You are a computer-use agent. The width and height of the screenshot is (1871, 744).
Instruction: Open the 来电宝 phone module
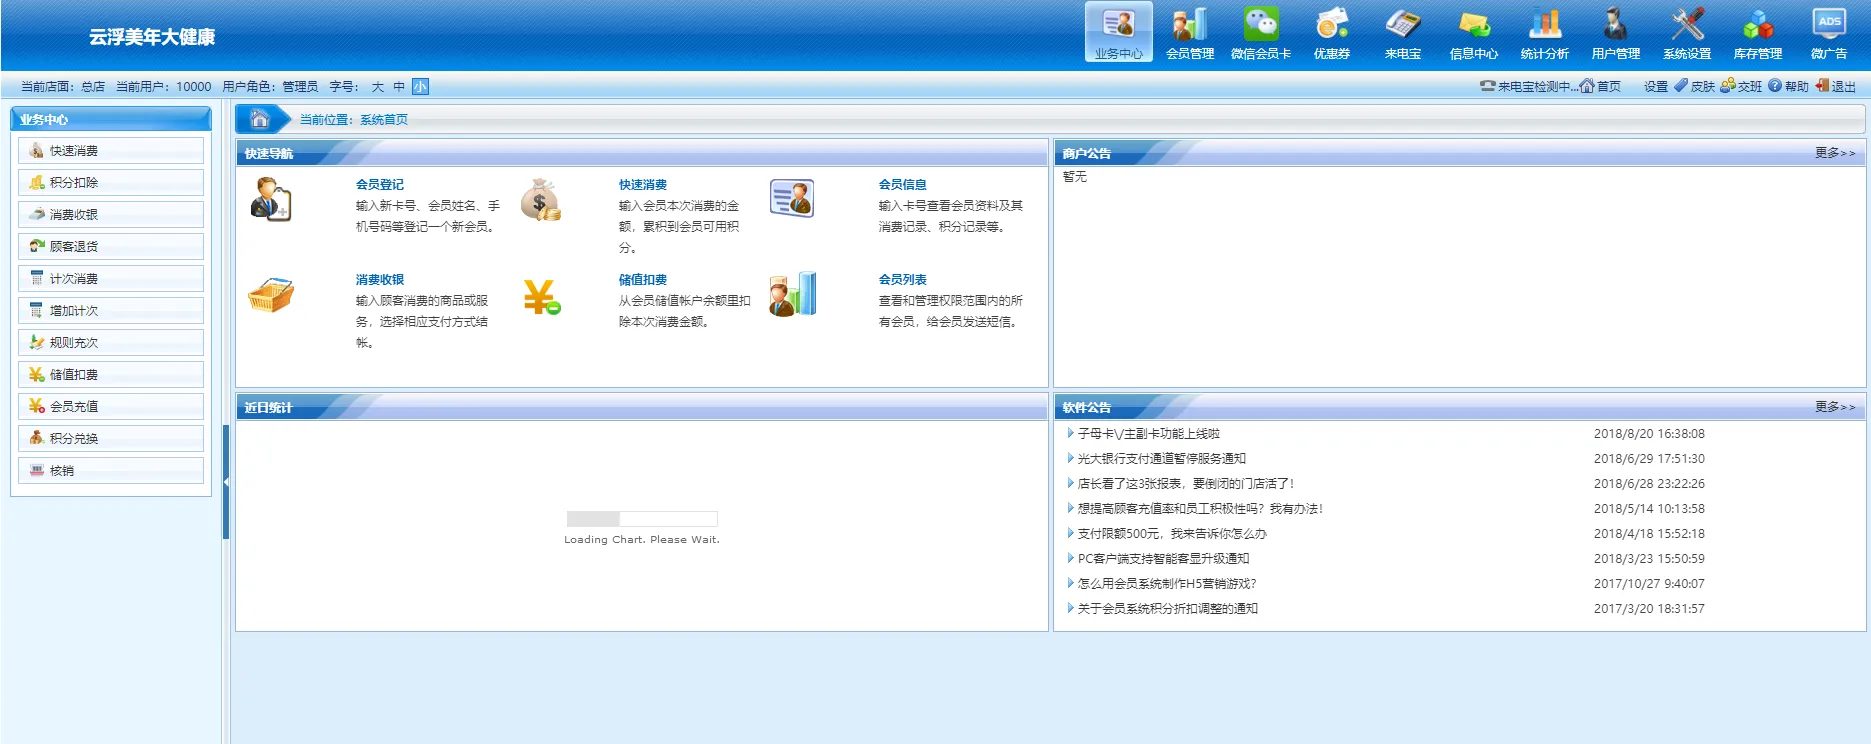pos(1402,33)
